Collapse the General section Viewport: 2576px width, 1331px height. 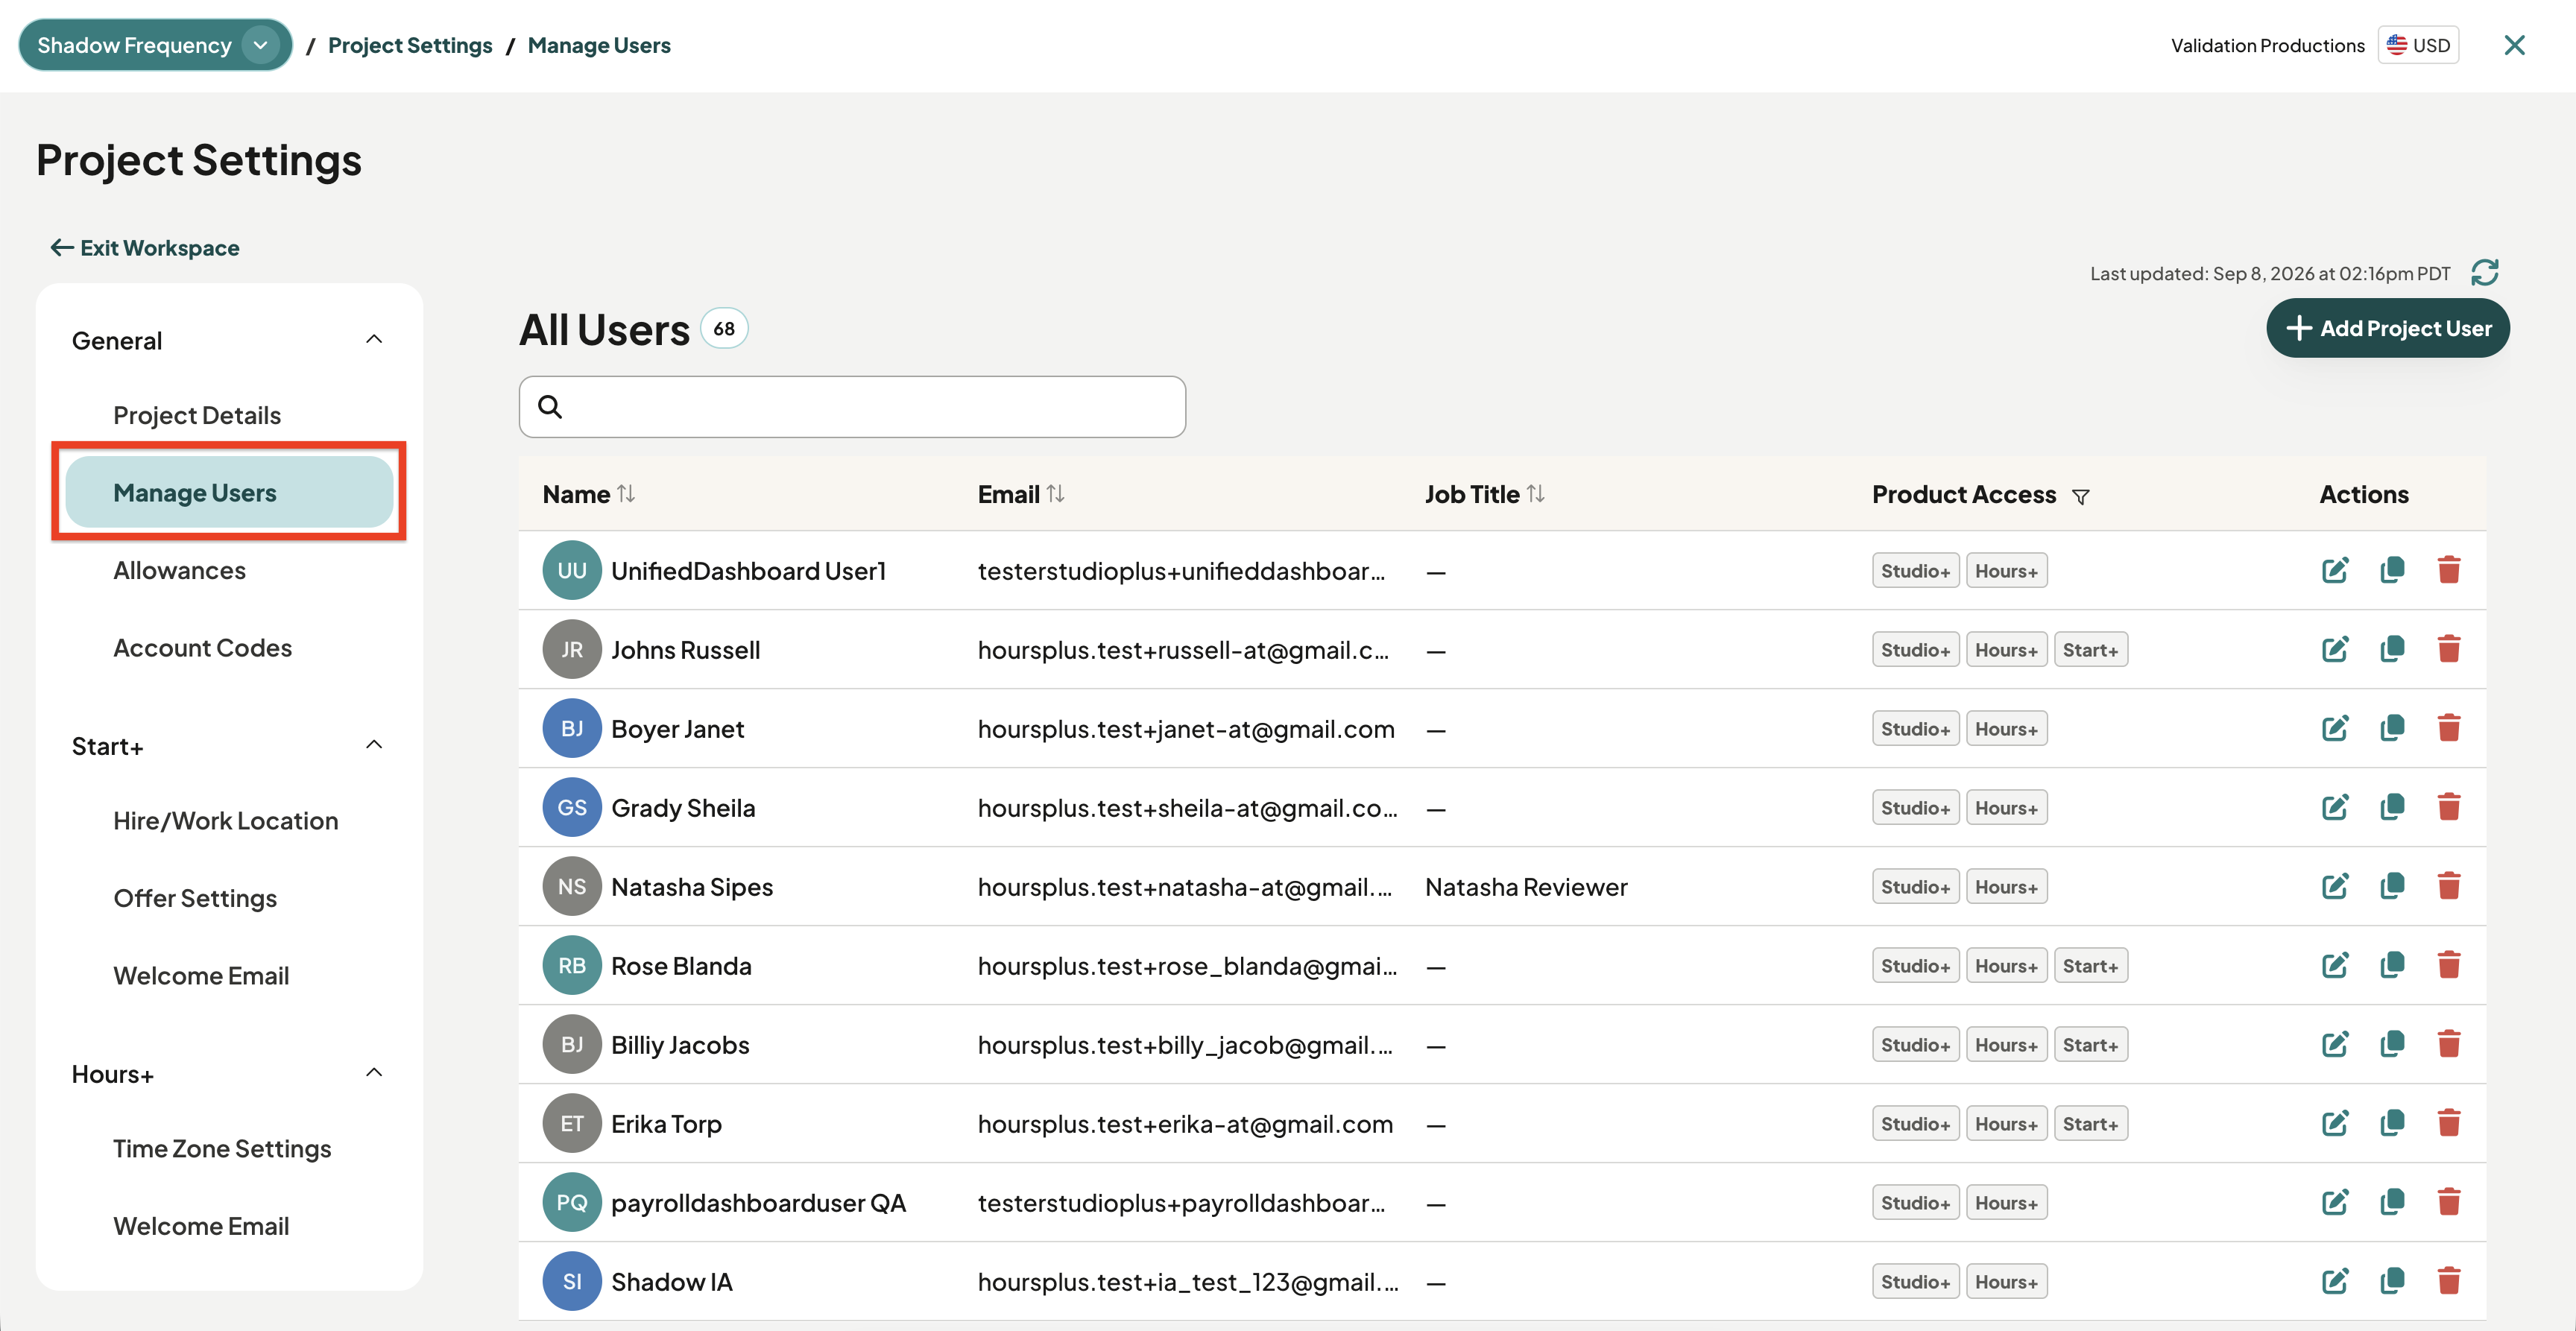tap(374, 340)
